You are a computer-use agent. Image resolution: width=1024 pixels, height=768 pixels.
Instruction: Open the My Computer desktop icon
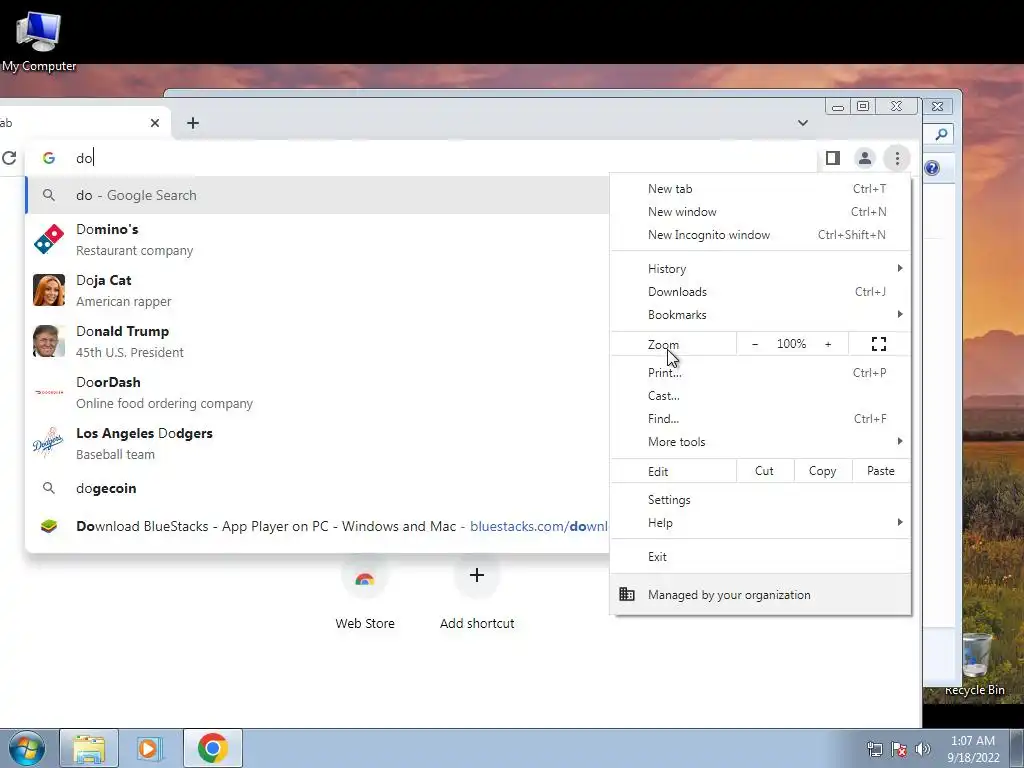[x=39, y=40]
